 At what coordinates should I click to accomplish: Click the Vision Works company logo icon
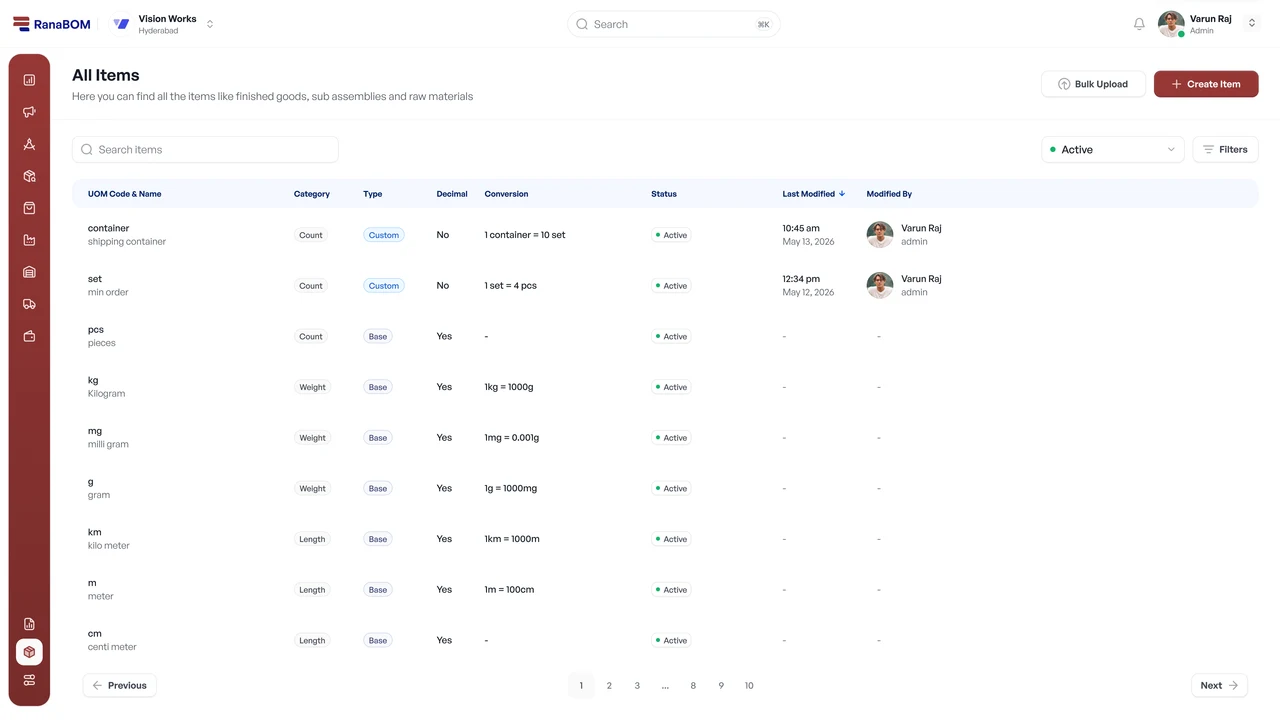[x=121, y=24]
